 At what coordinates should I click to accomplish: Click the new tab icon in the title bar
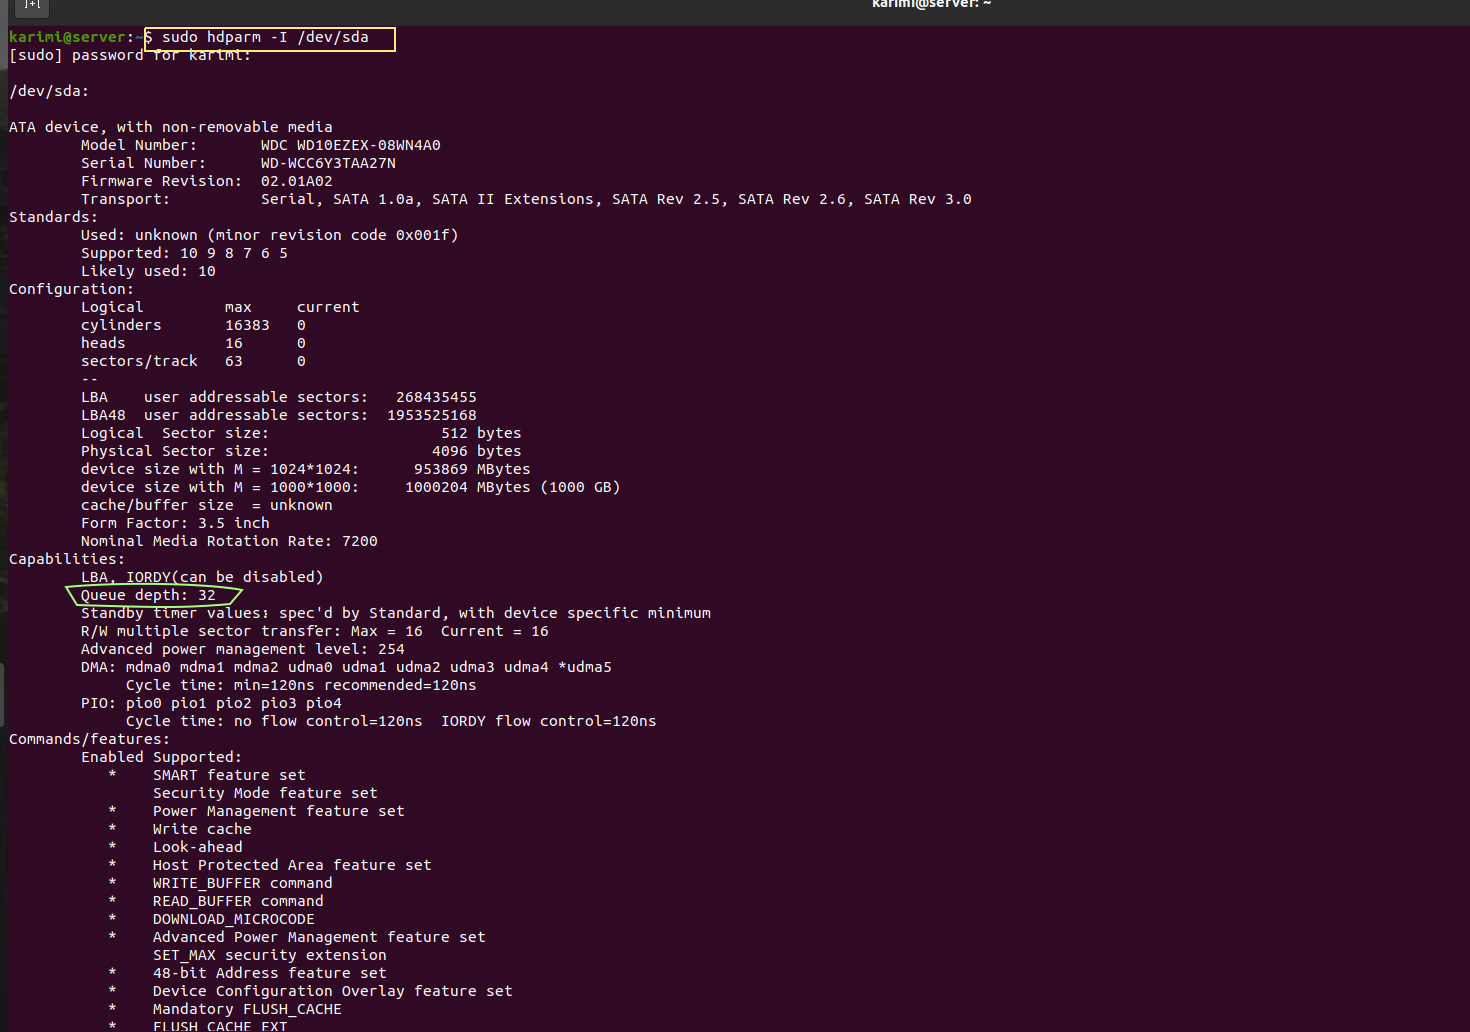[x=32, y=5]
